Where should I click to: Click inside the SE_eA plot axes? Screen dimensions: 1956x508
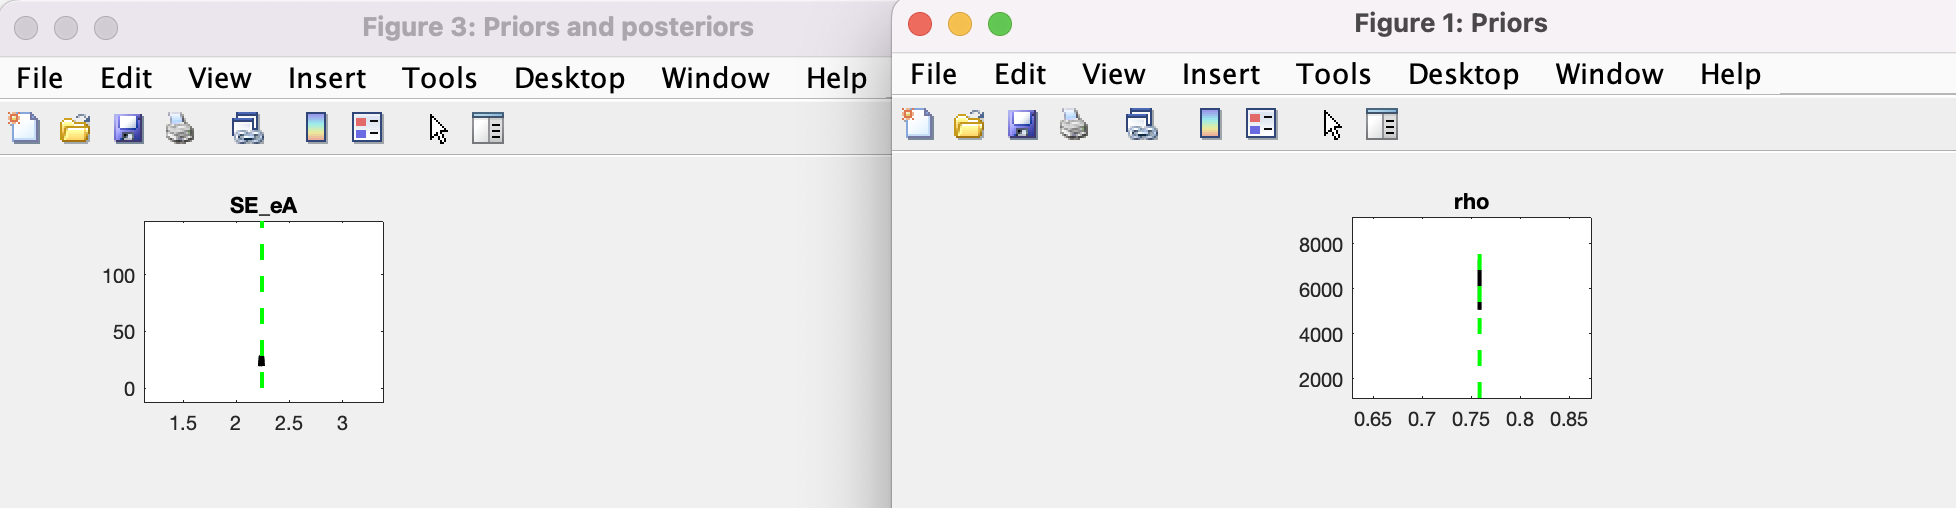(x=264, y=312)
